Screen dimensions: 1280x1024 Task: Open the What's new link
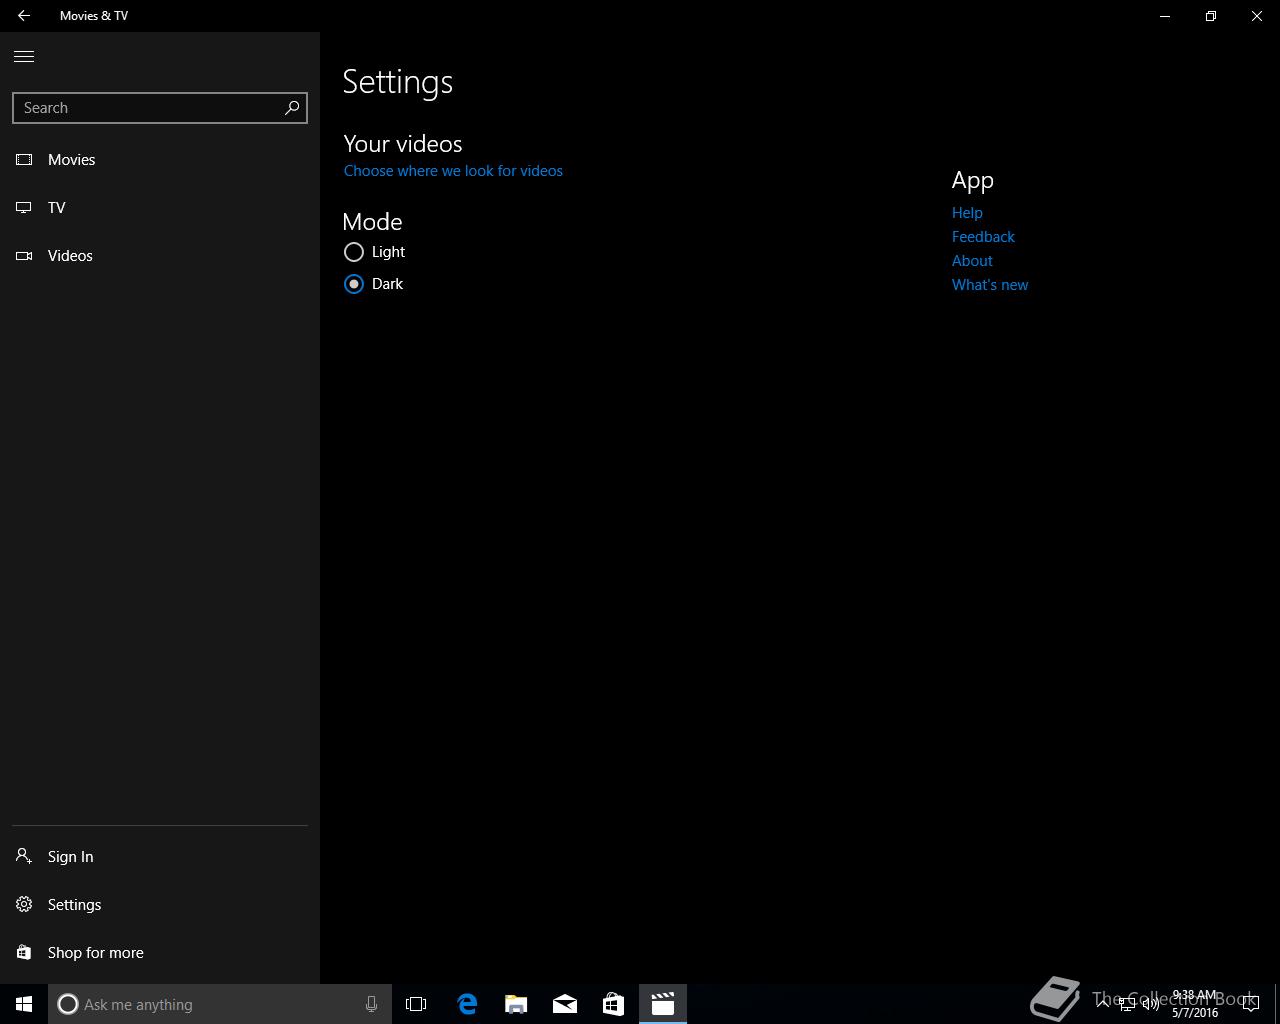990,285
